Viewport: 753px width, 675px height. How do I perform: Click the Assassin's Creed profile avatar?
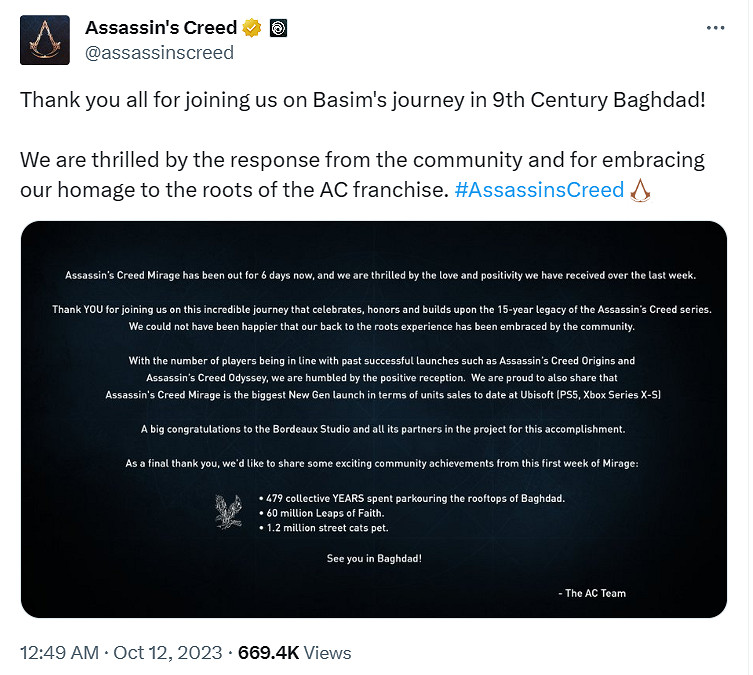[x=45, y=40]
